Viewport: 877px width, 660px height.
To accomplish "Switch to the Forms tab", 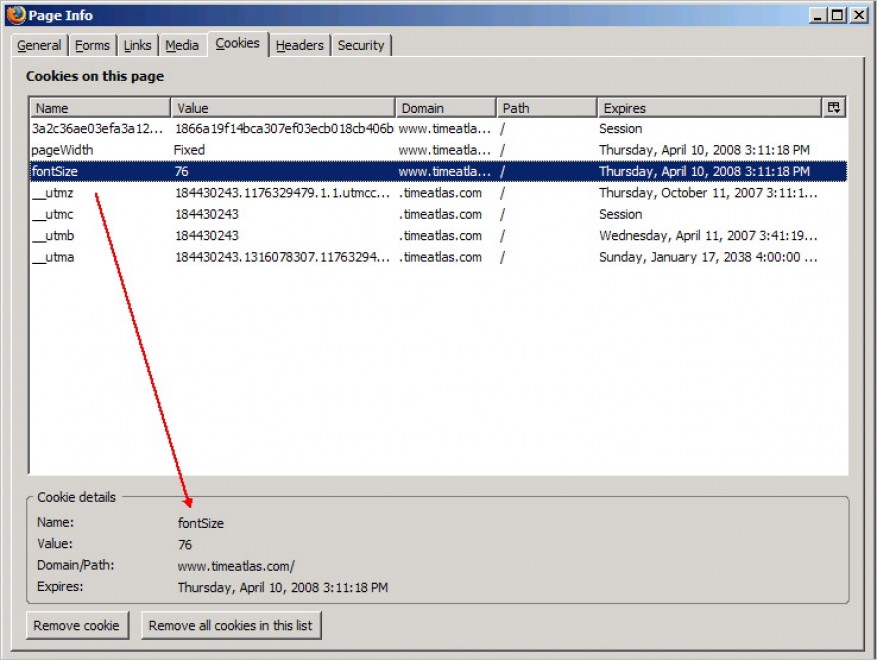I will pyautogui.click(x=92, y=45).
